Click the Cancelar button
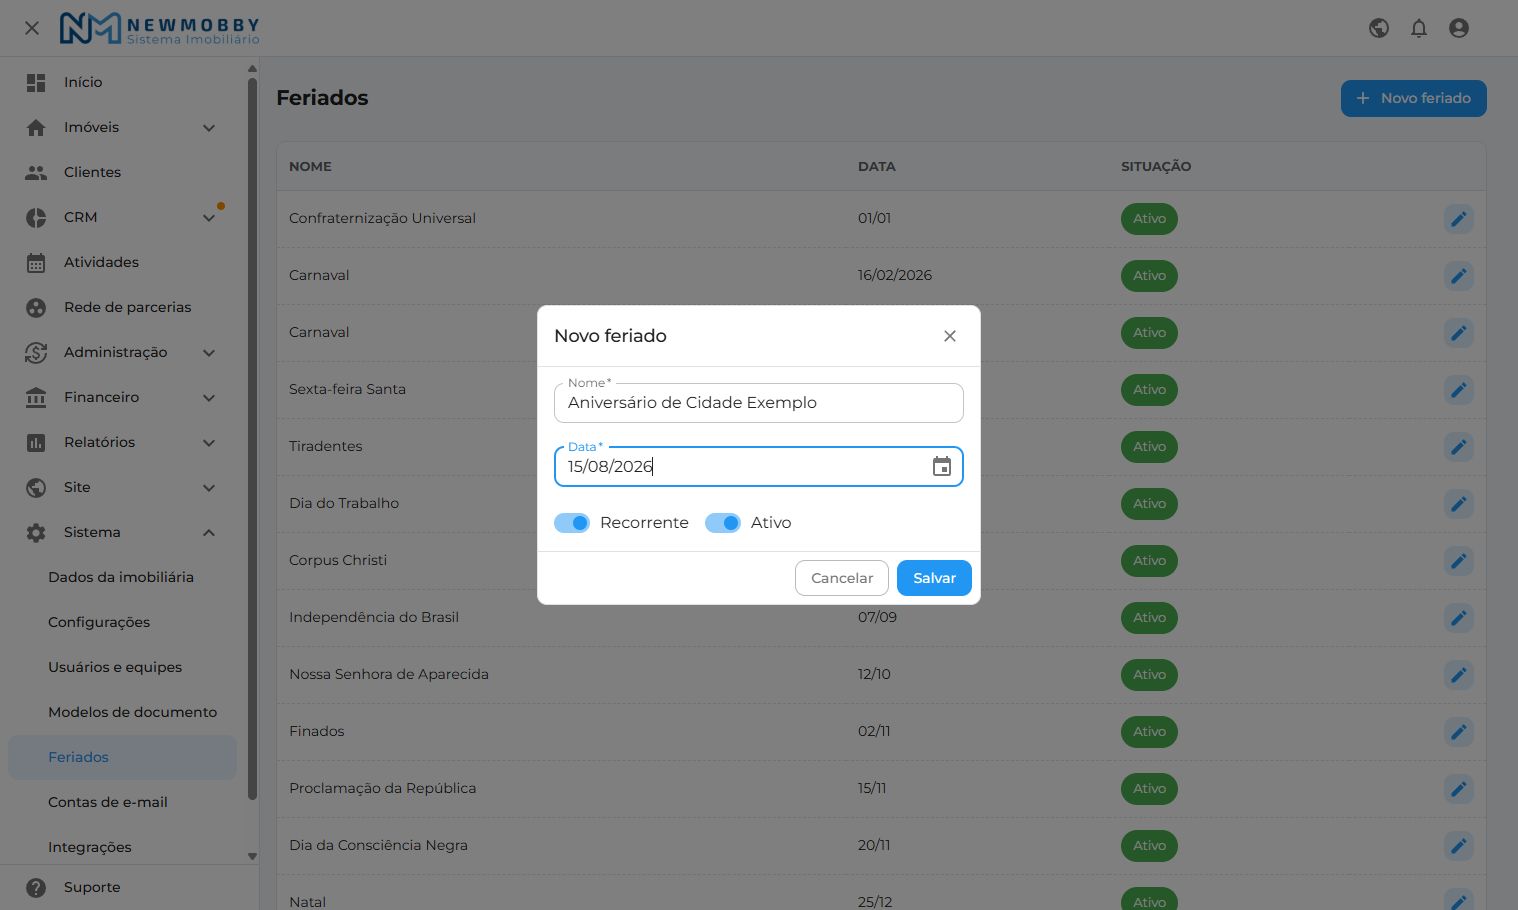 tap(842, 578)
